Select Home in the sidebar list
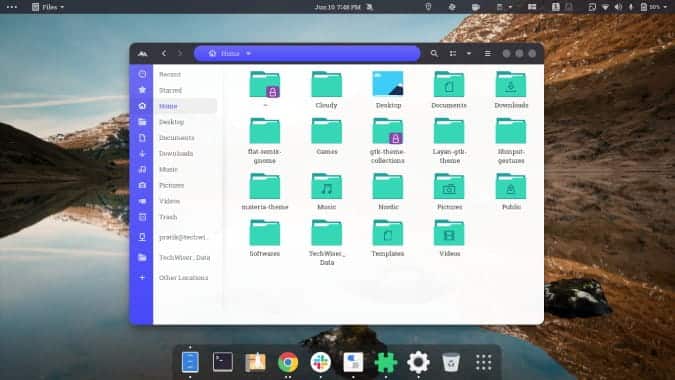This screenshot has width=675, height=380. point(168,106)
